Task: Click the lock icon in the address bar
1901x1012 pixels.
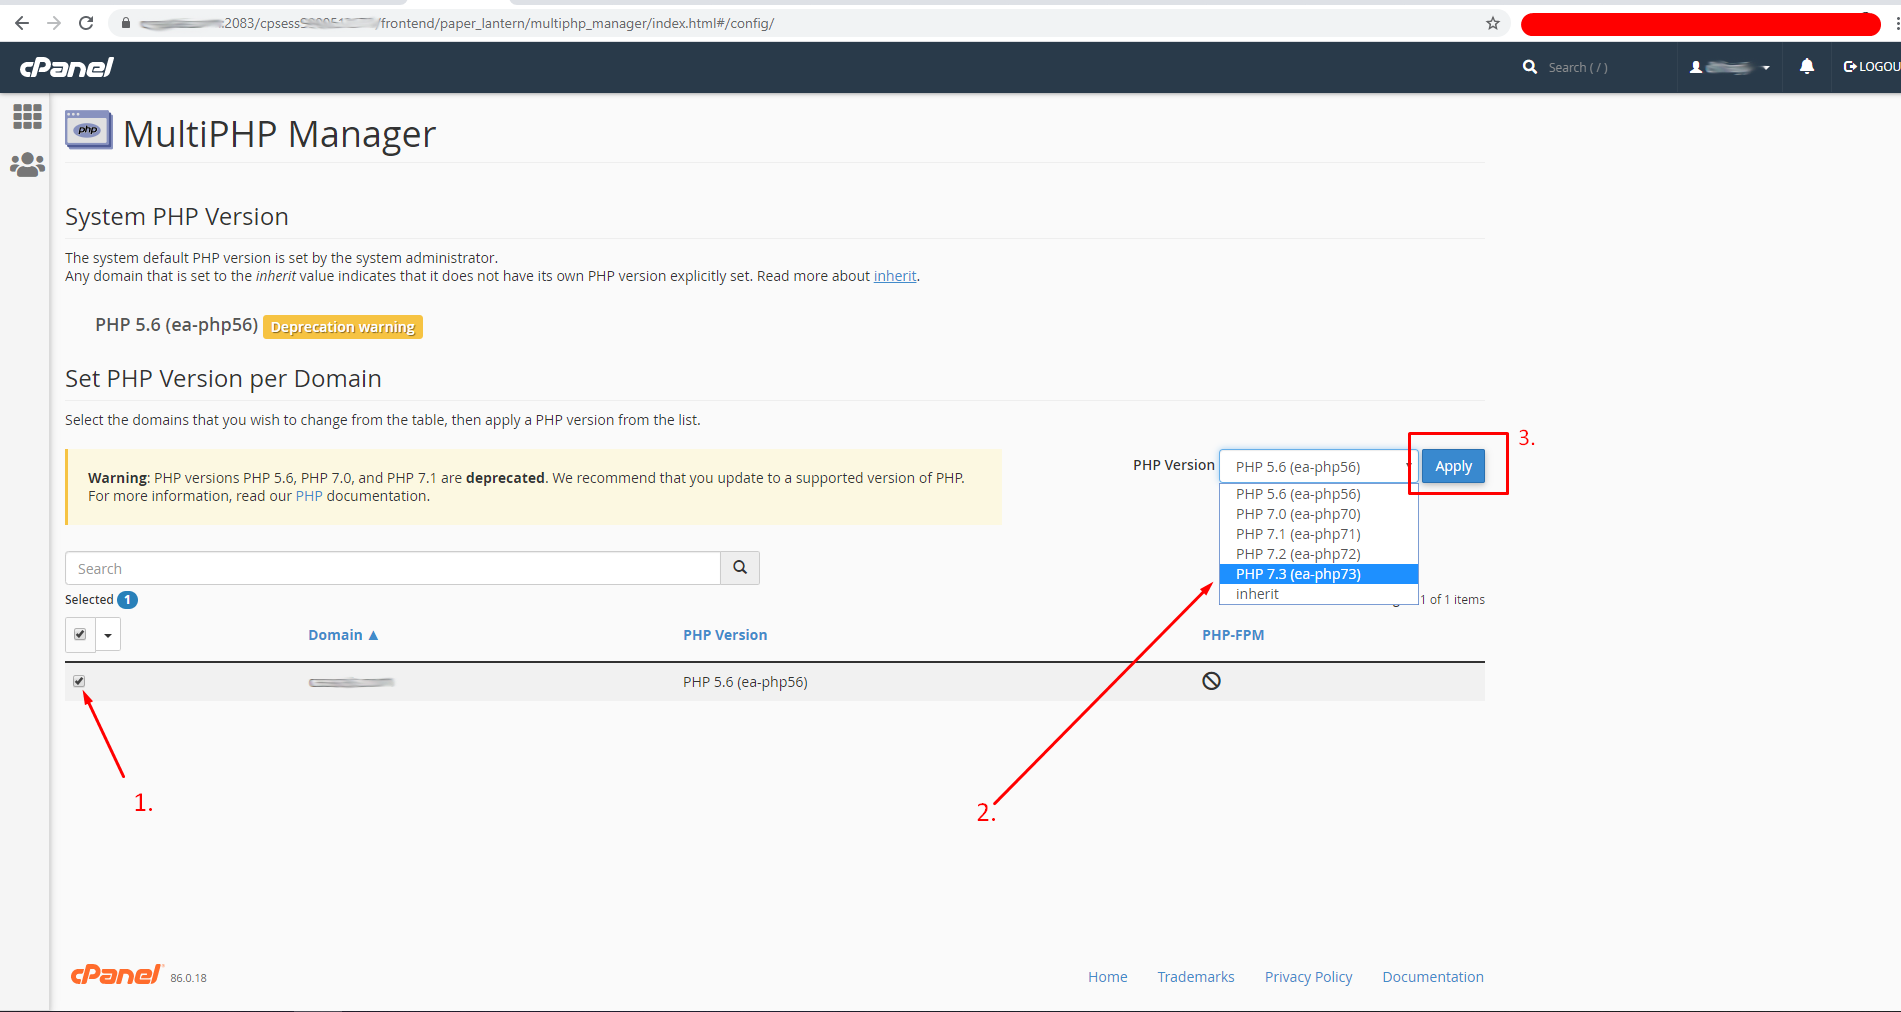Action: (x=126, y=23)
